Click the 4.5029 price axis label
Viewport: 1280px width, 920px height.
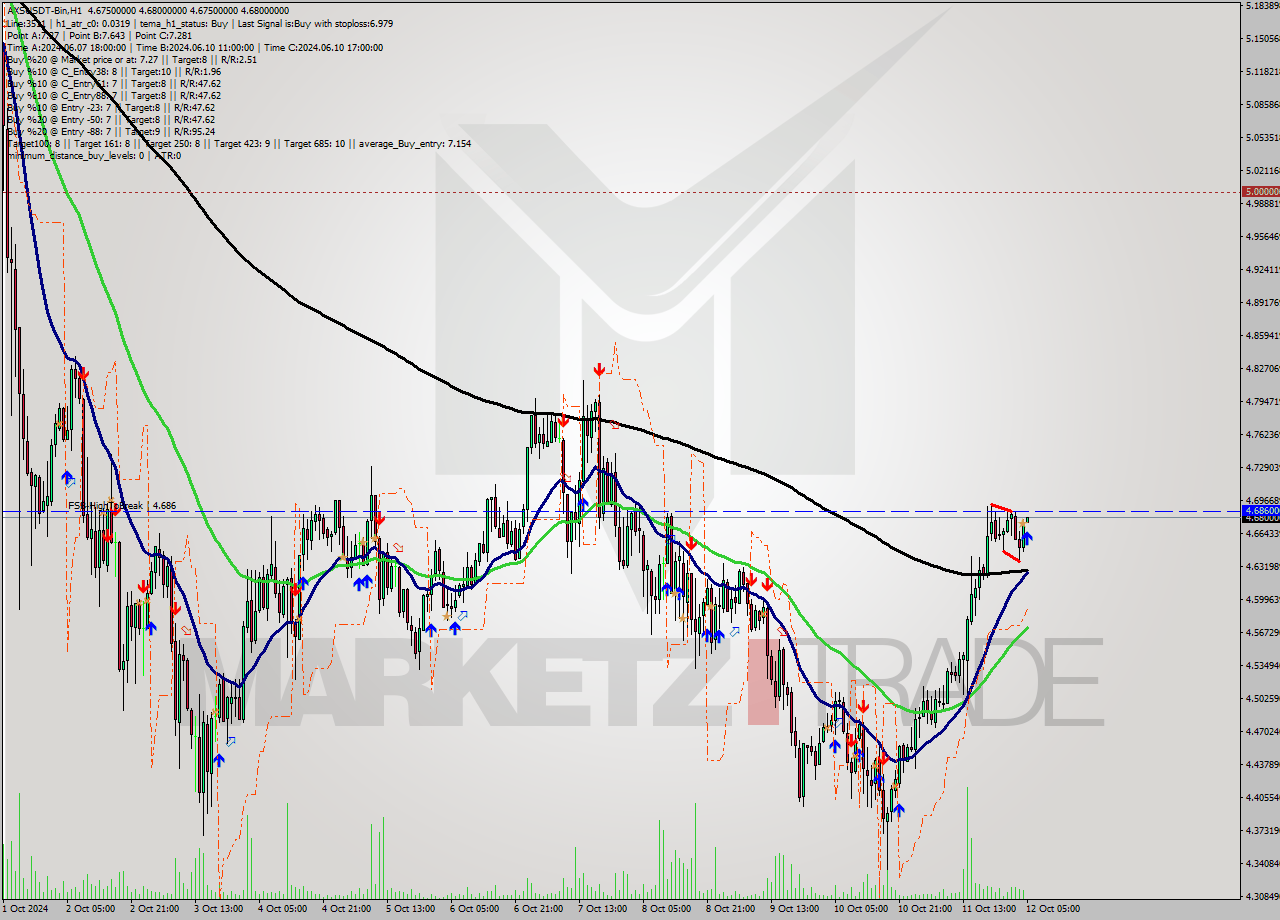1261,698
